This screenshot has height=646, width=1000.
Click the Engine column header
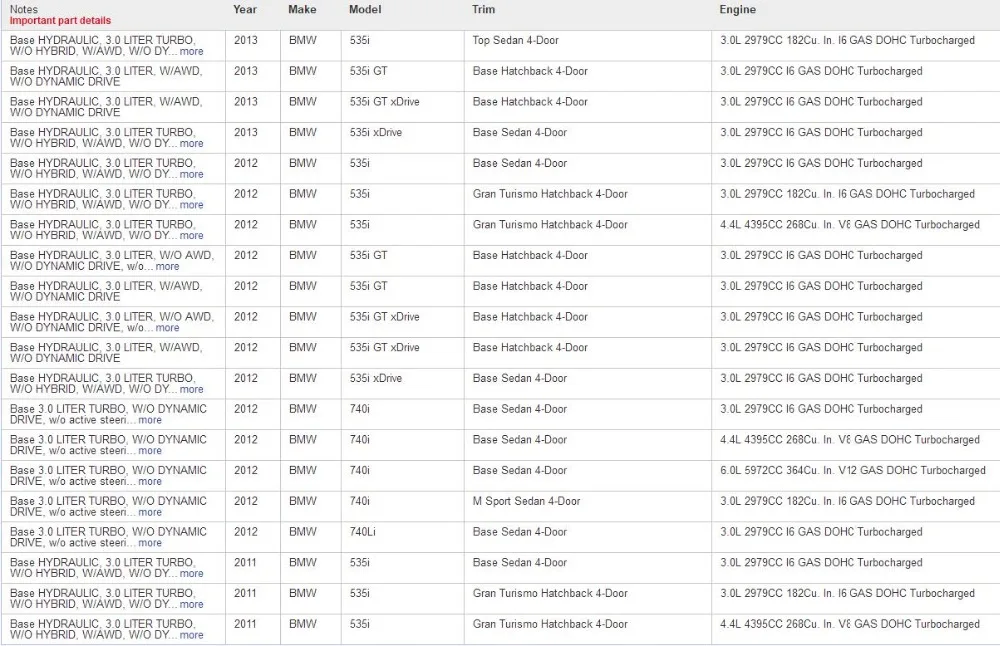738,10
